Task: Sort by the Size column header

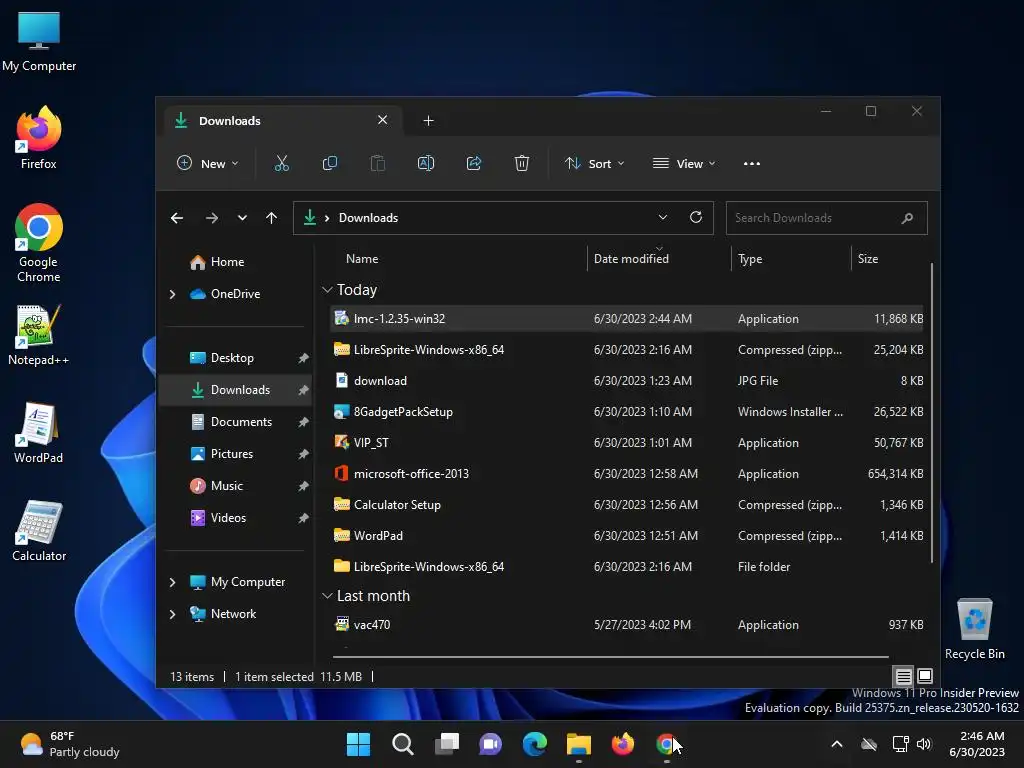Action: pyautogui.click(x=867, y=259)
